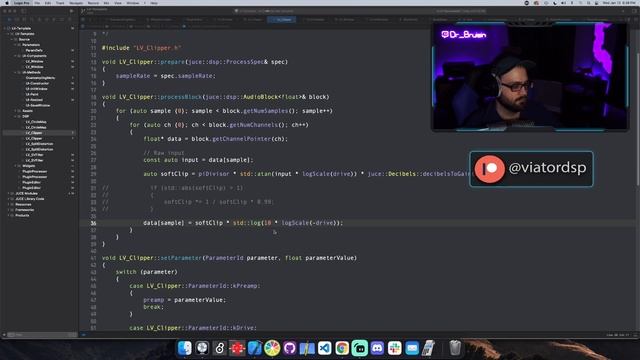Select the highlighted LV_Clipper file in navigator

[39, 133]
